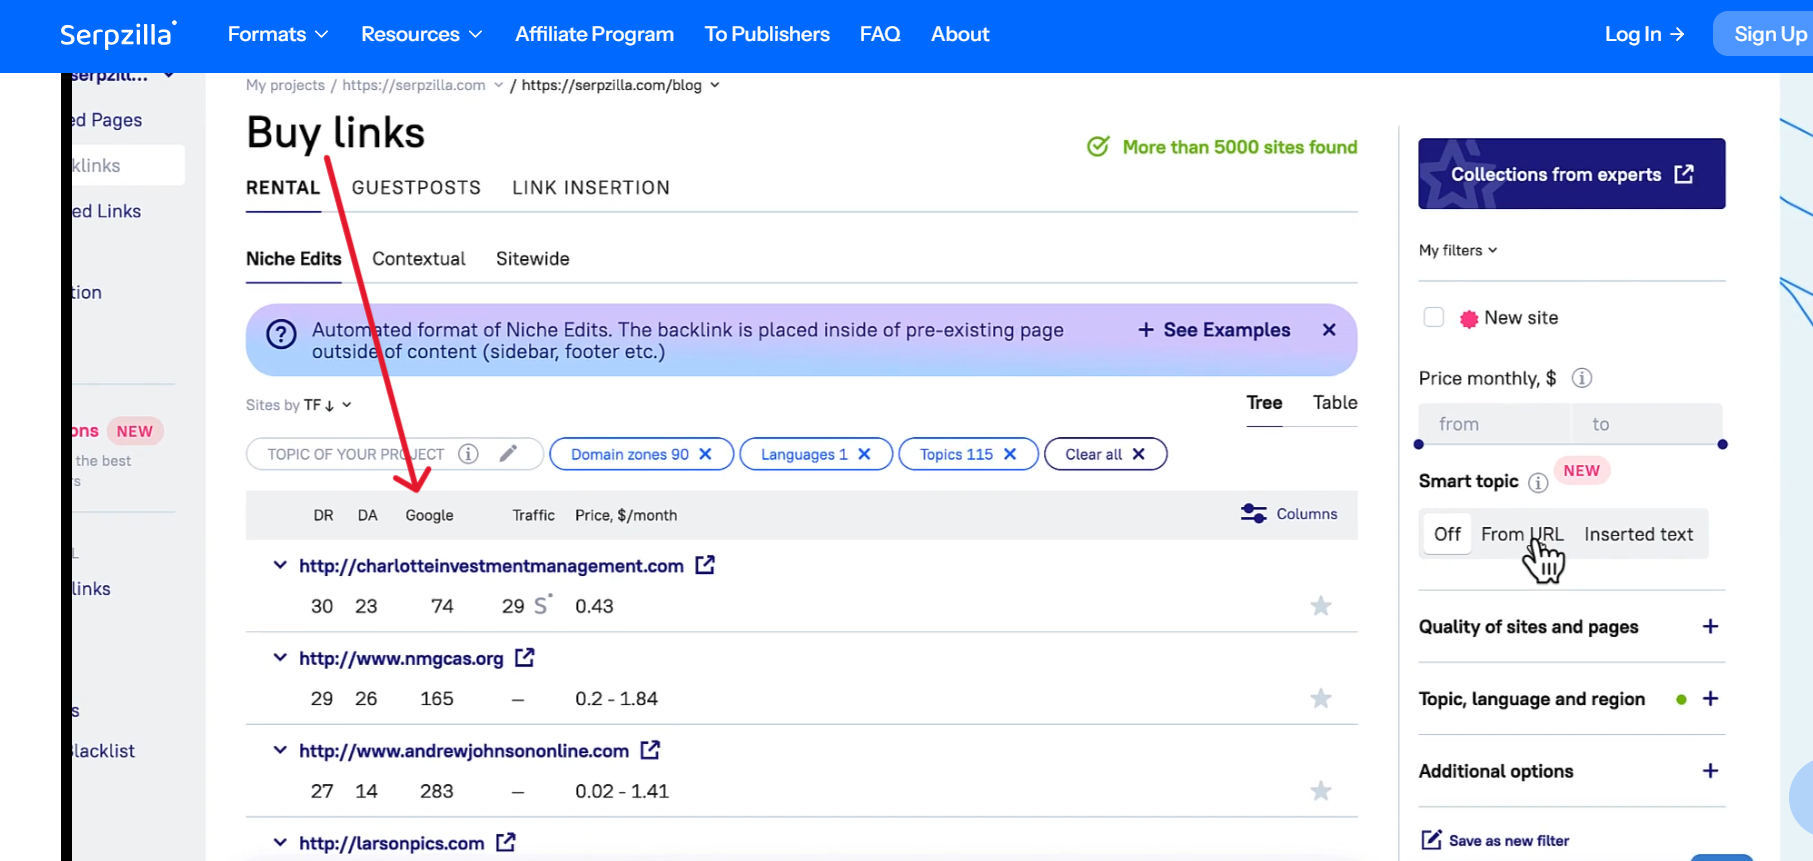Switch to the LINK INSERTION tab
This screenshot has width=1813, height=861.
(x=591, y=188)
